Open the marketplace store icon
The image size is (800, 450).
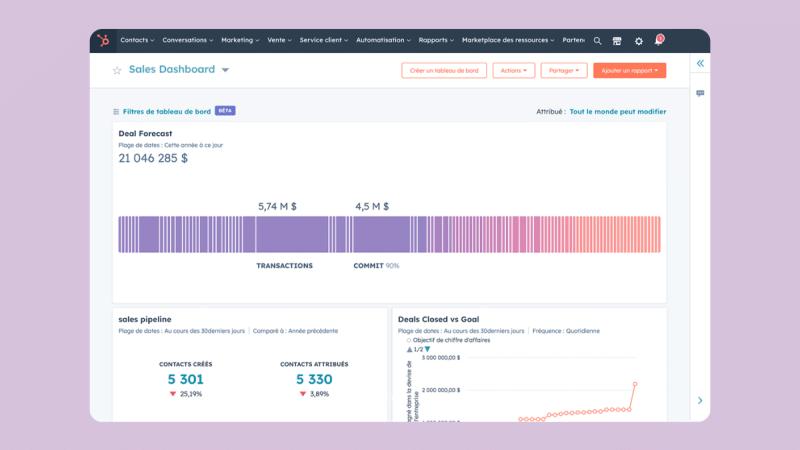coord(617,41)
